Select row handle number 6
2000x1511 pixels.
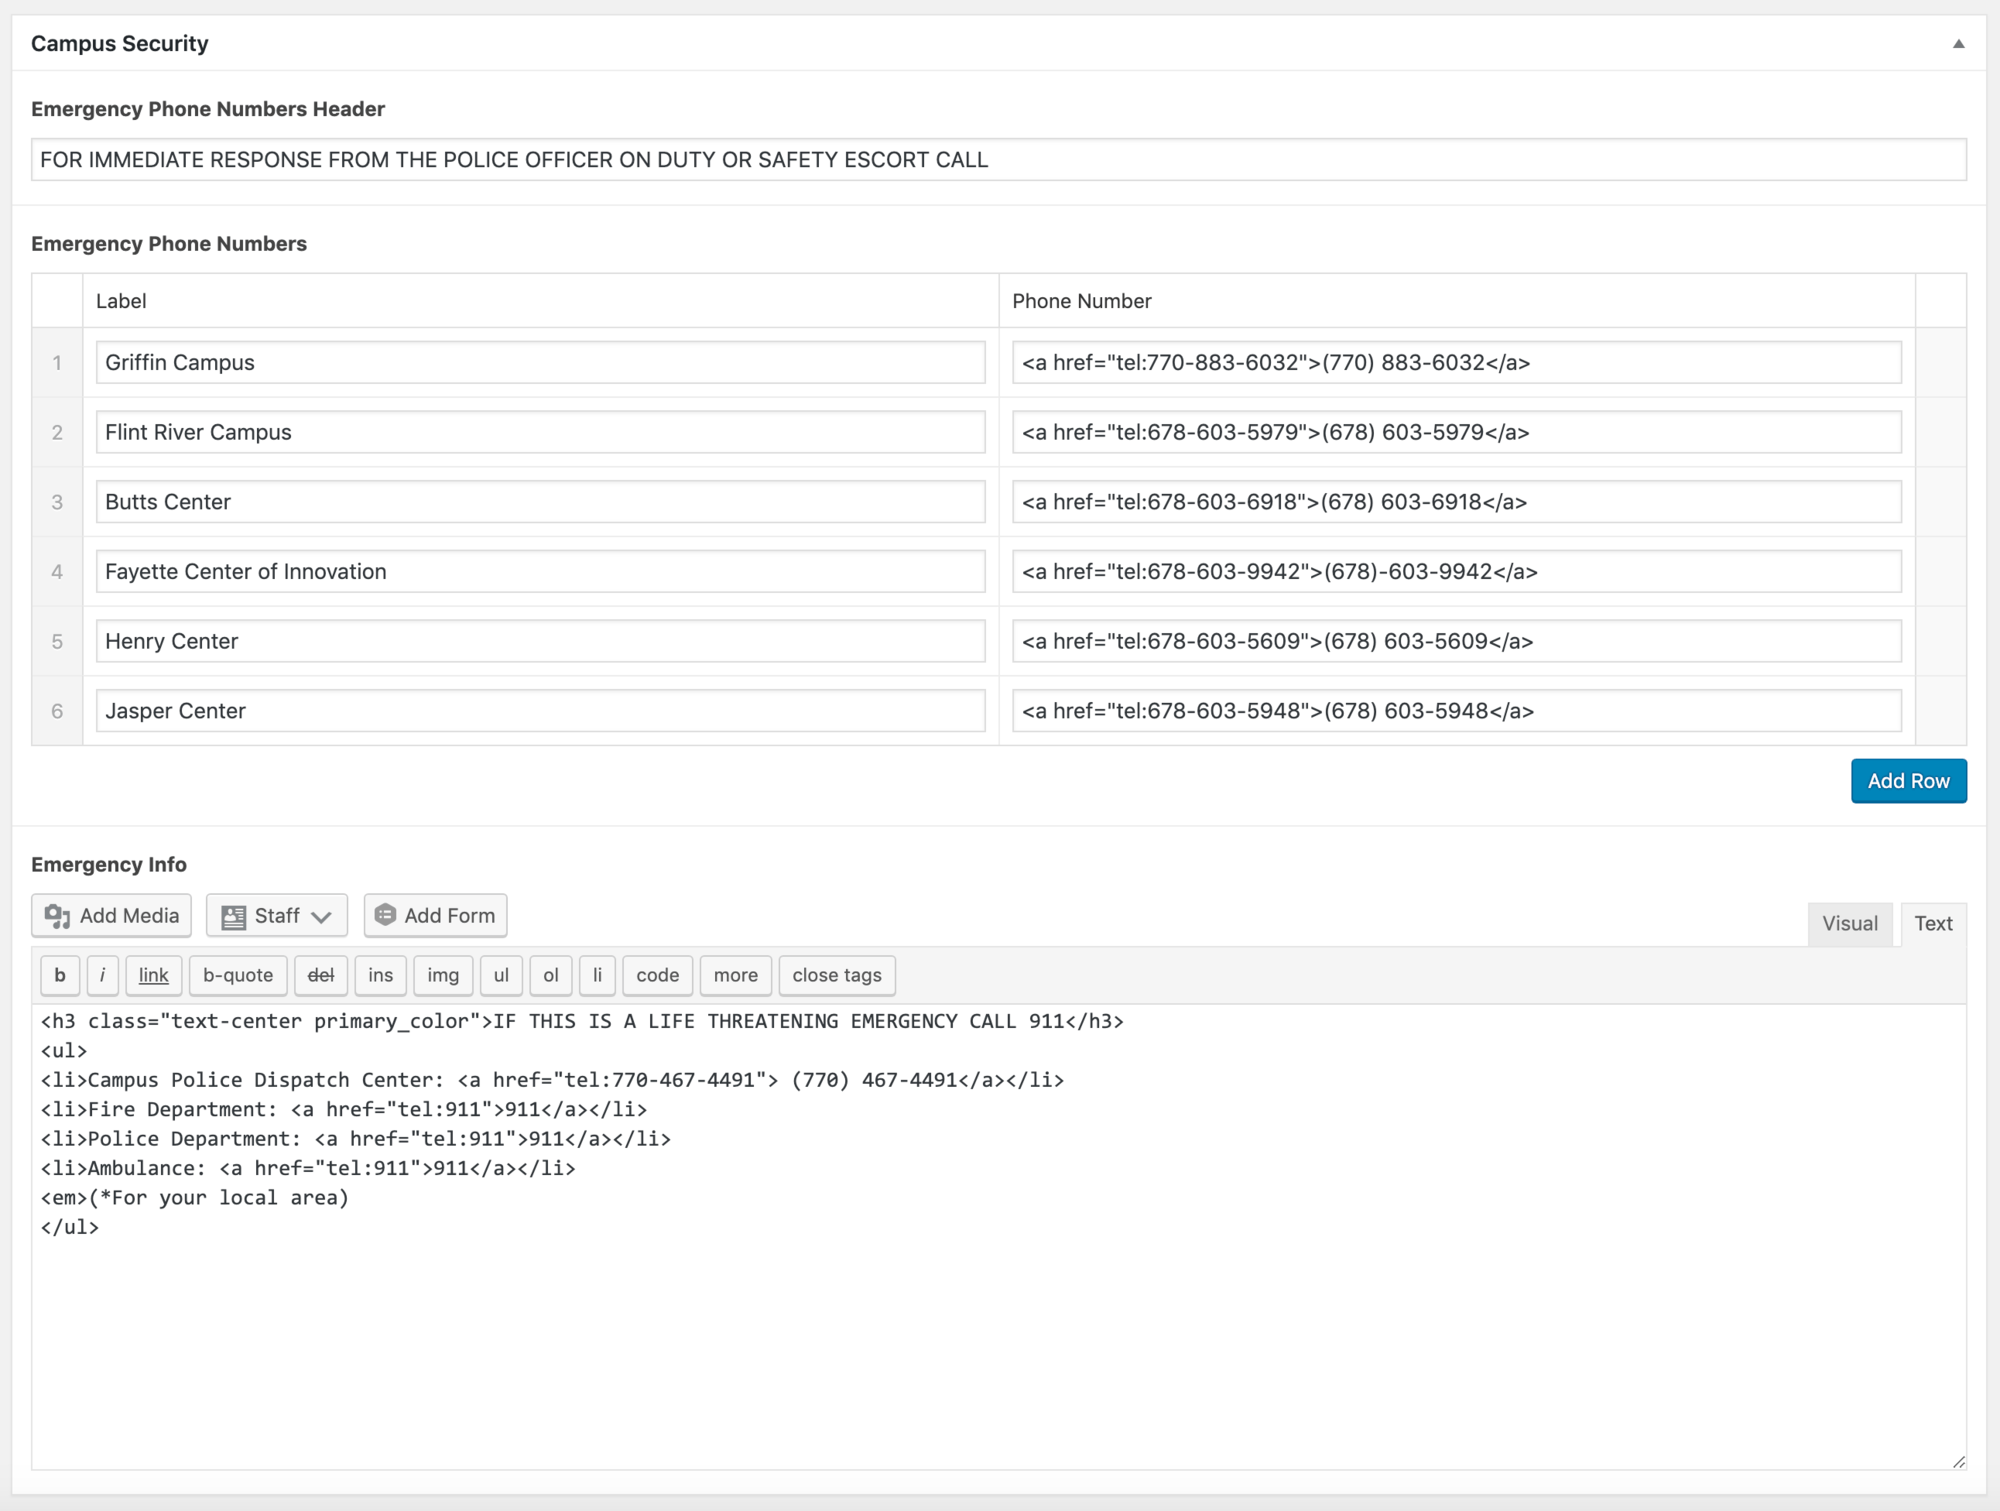point(57,711)
